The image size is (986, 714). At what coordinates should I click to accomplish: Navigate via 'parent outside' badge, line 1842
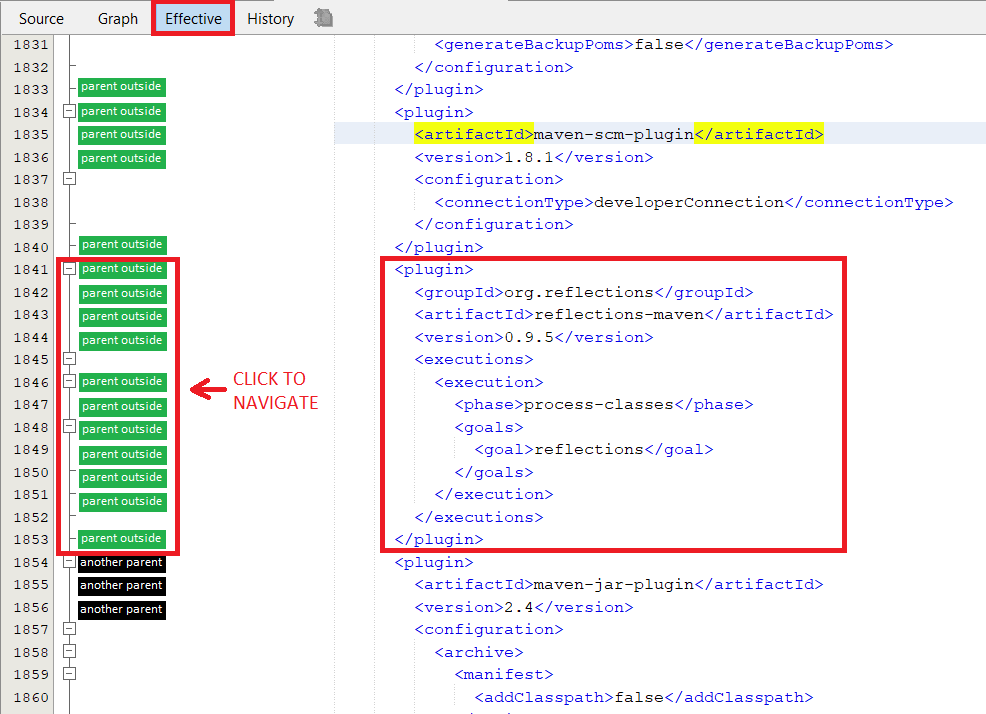[x=122, y=294]
